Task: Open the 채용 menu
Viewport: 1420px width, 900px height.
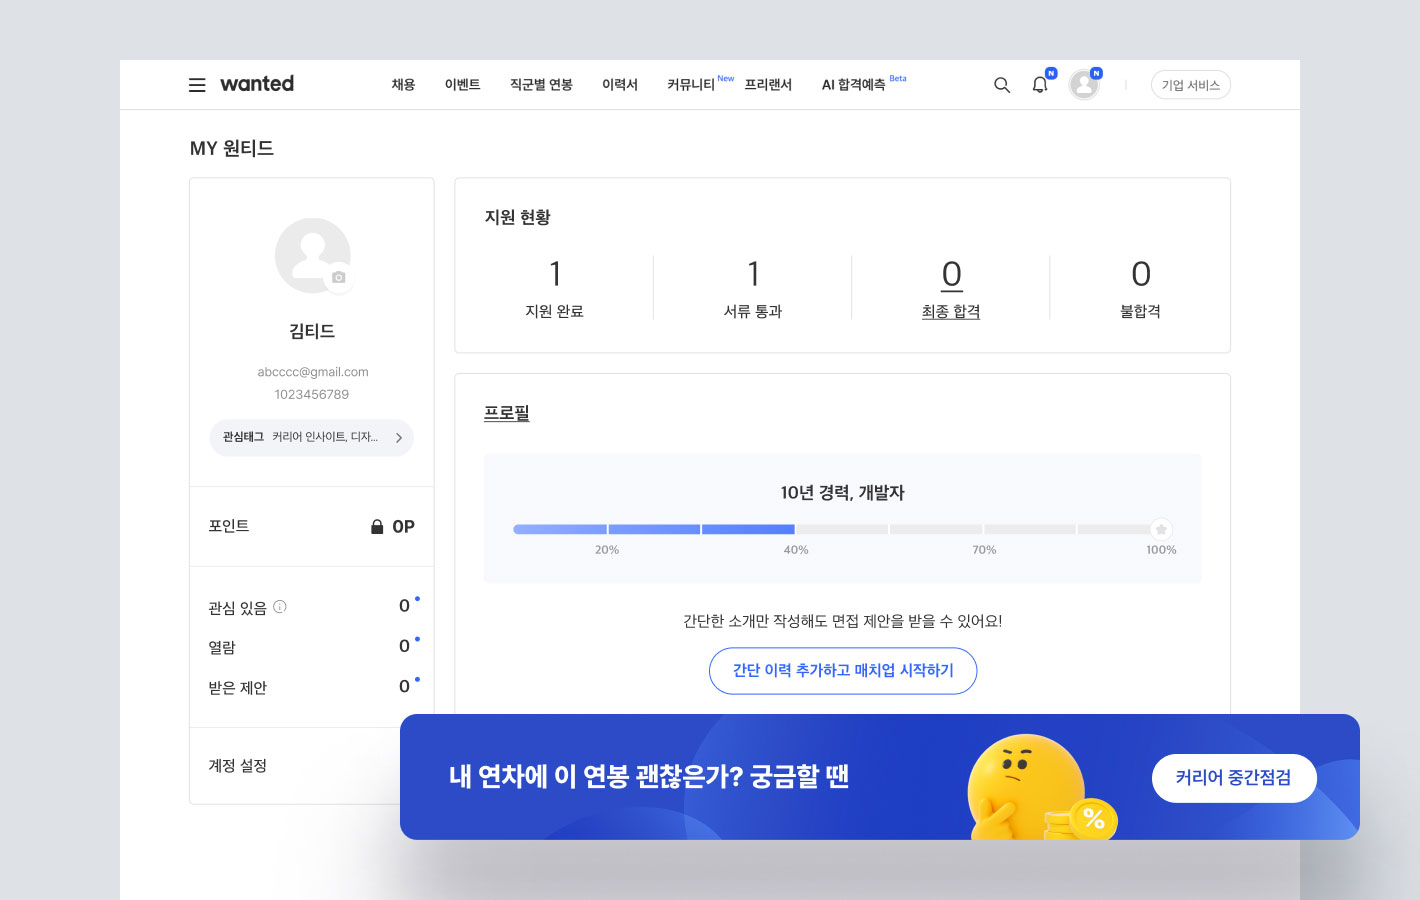Action: pyautogui.click(x=403, y=85)
